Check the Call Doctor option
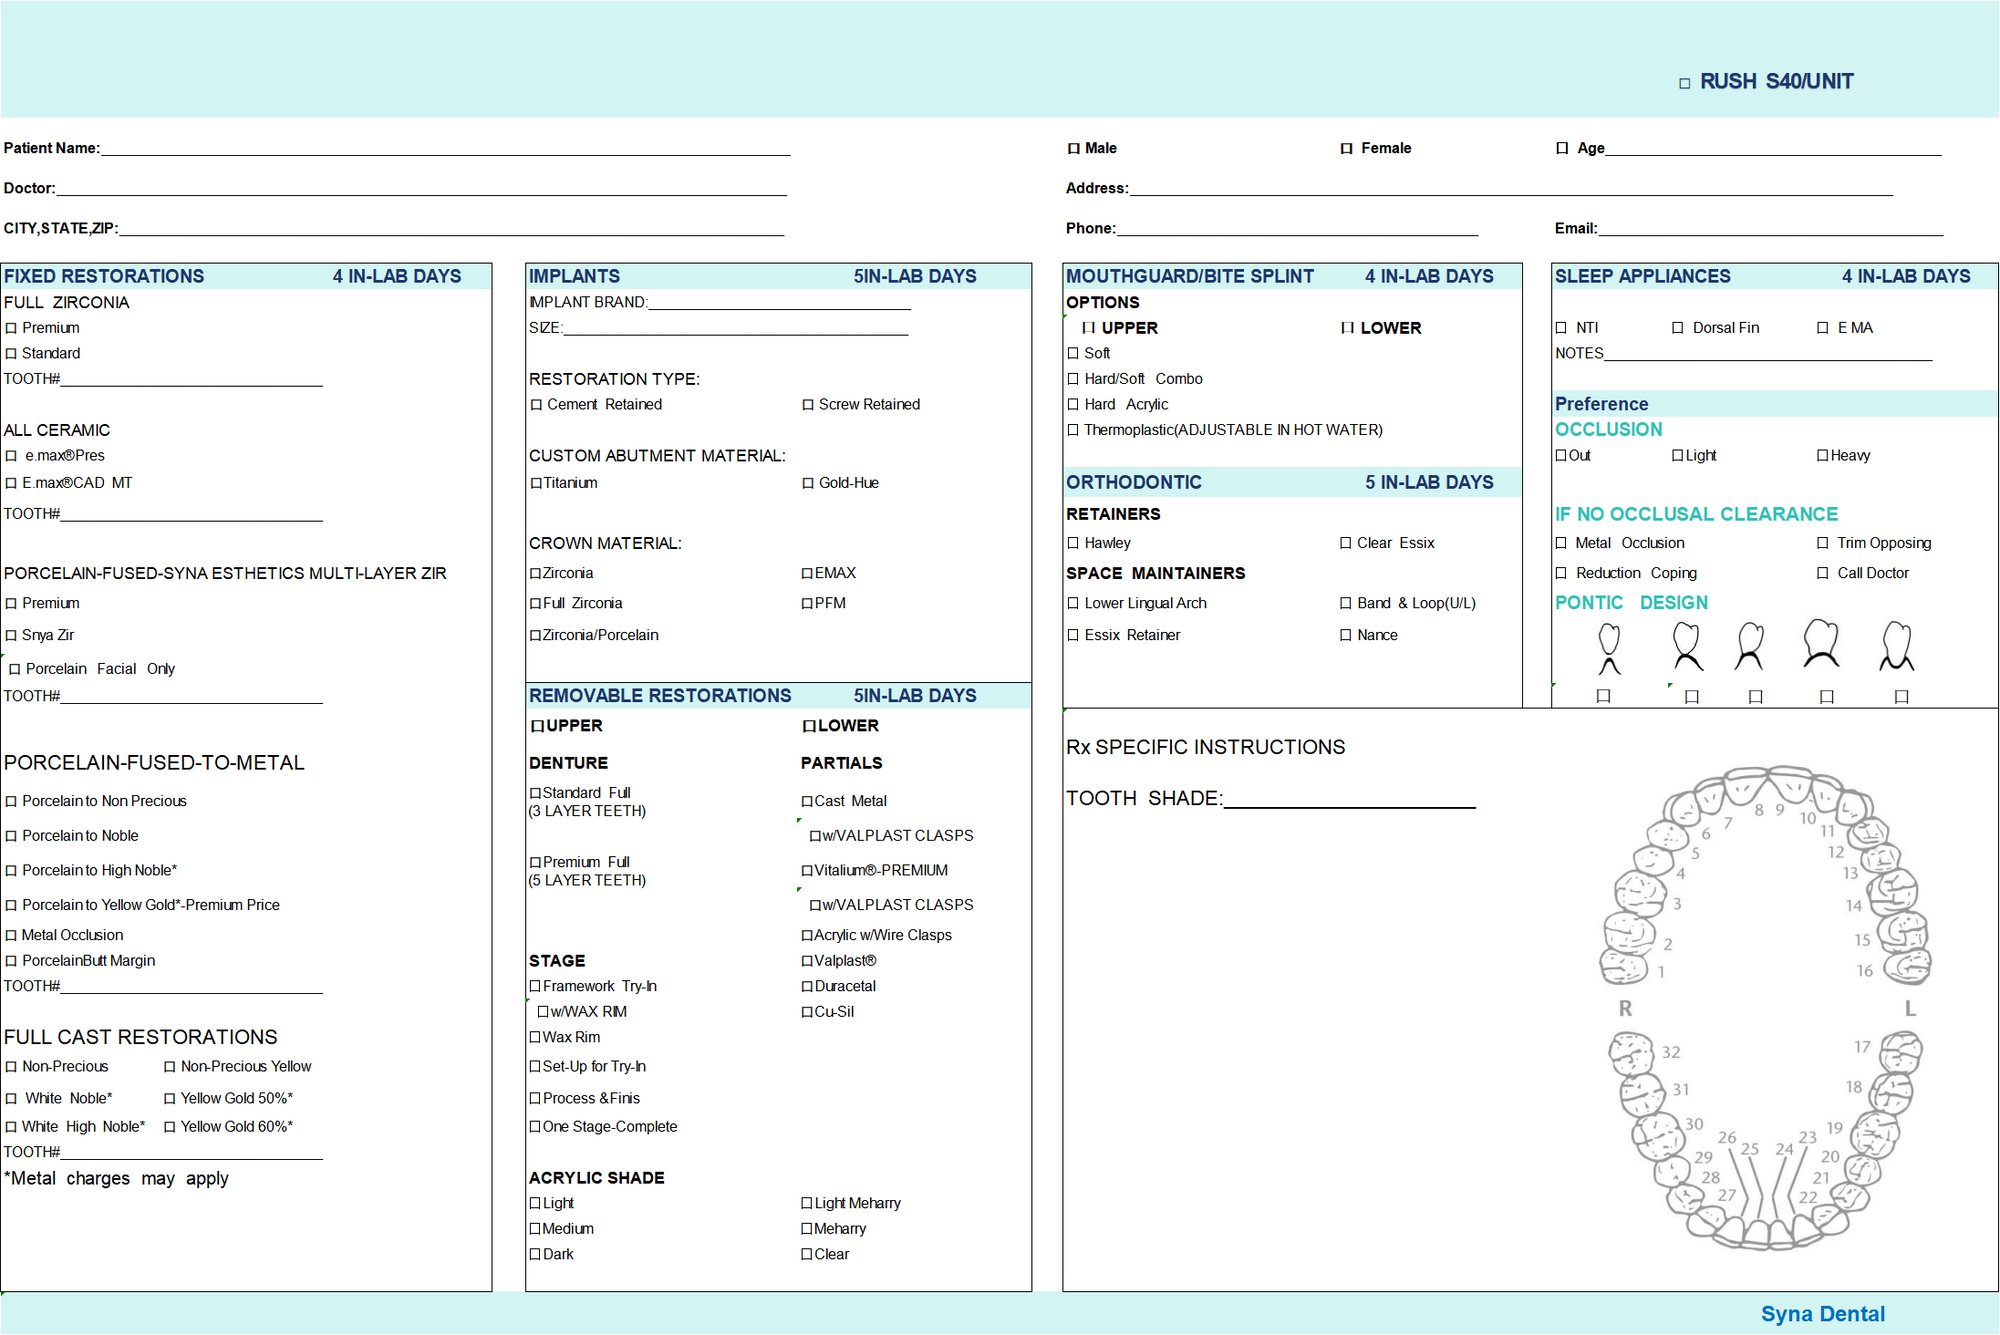Viewport: 2000px width, 1335px height. 1823,573
